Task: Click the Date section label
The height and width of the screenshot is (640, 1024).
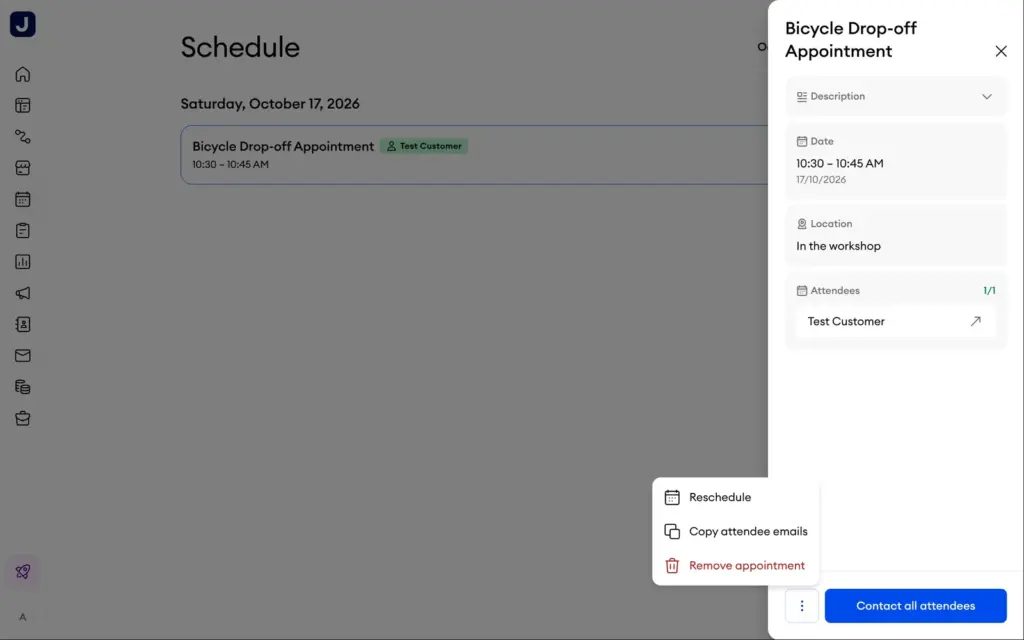Action: [x=822, y=141]
